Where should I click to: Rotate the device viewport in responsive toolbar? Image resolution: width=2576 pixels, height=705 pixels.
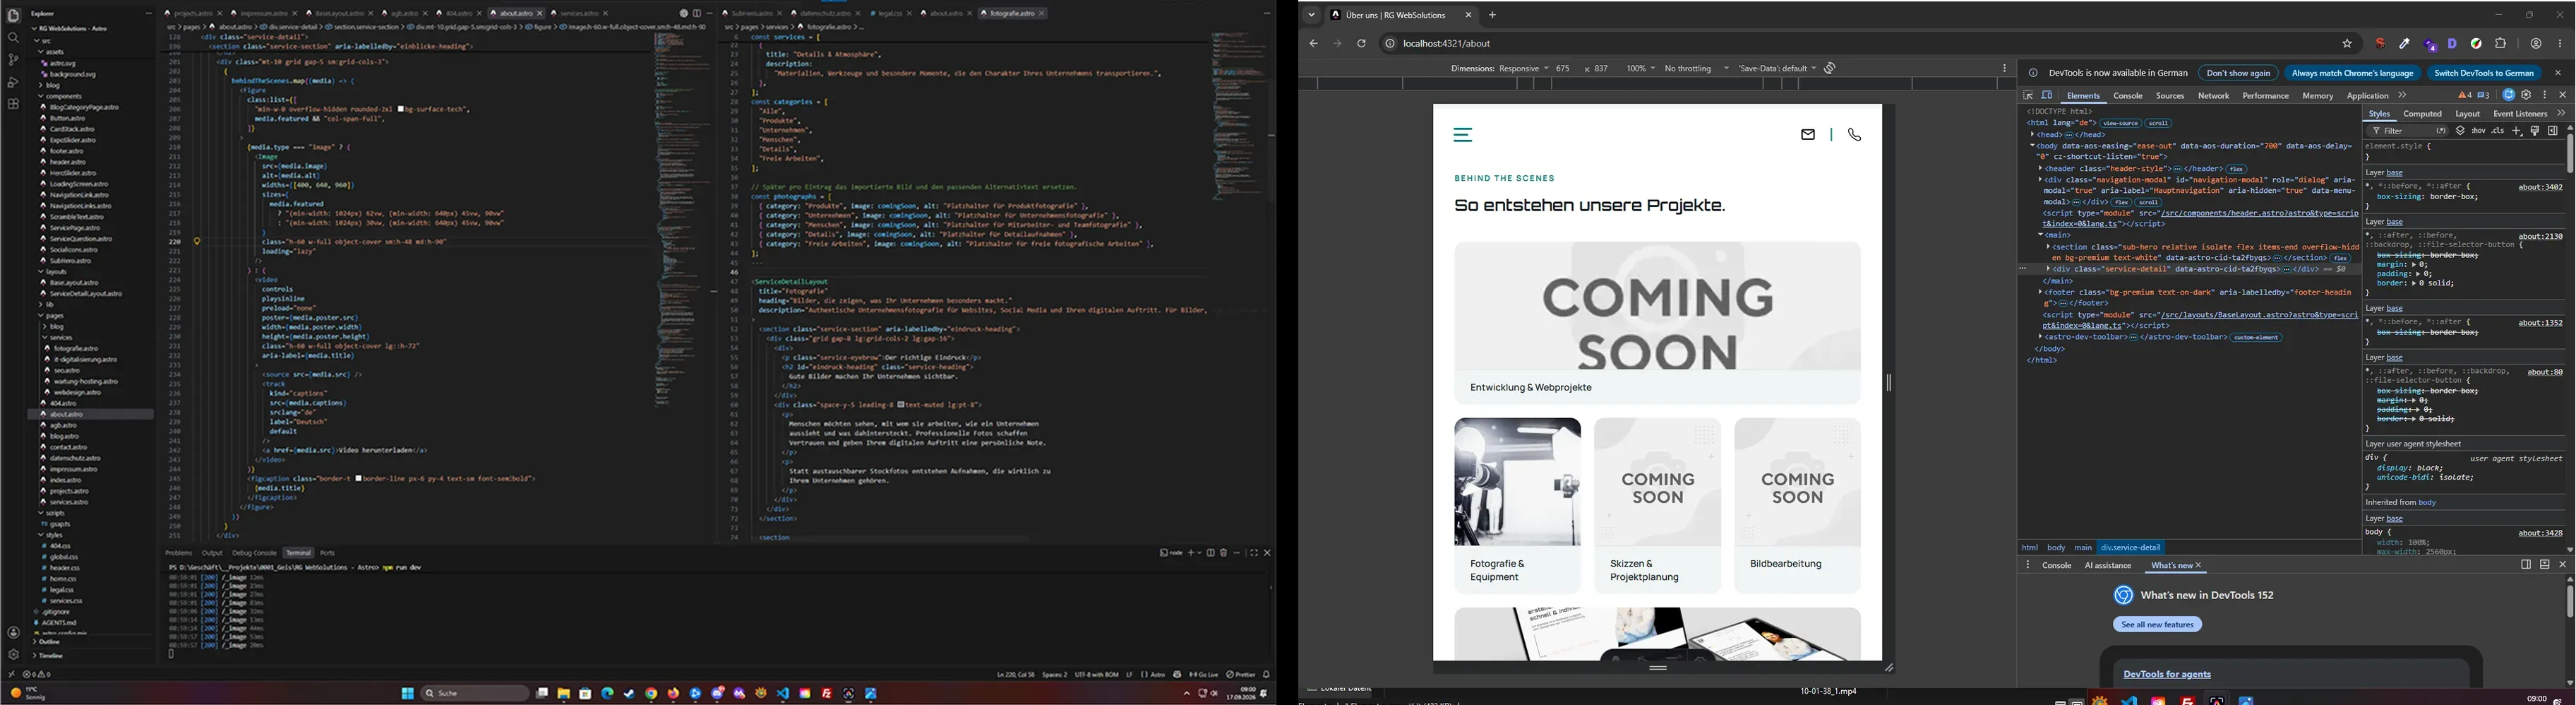[x=1830, y=69]
